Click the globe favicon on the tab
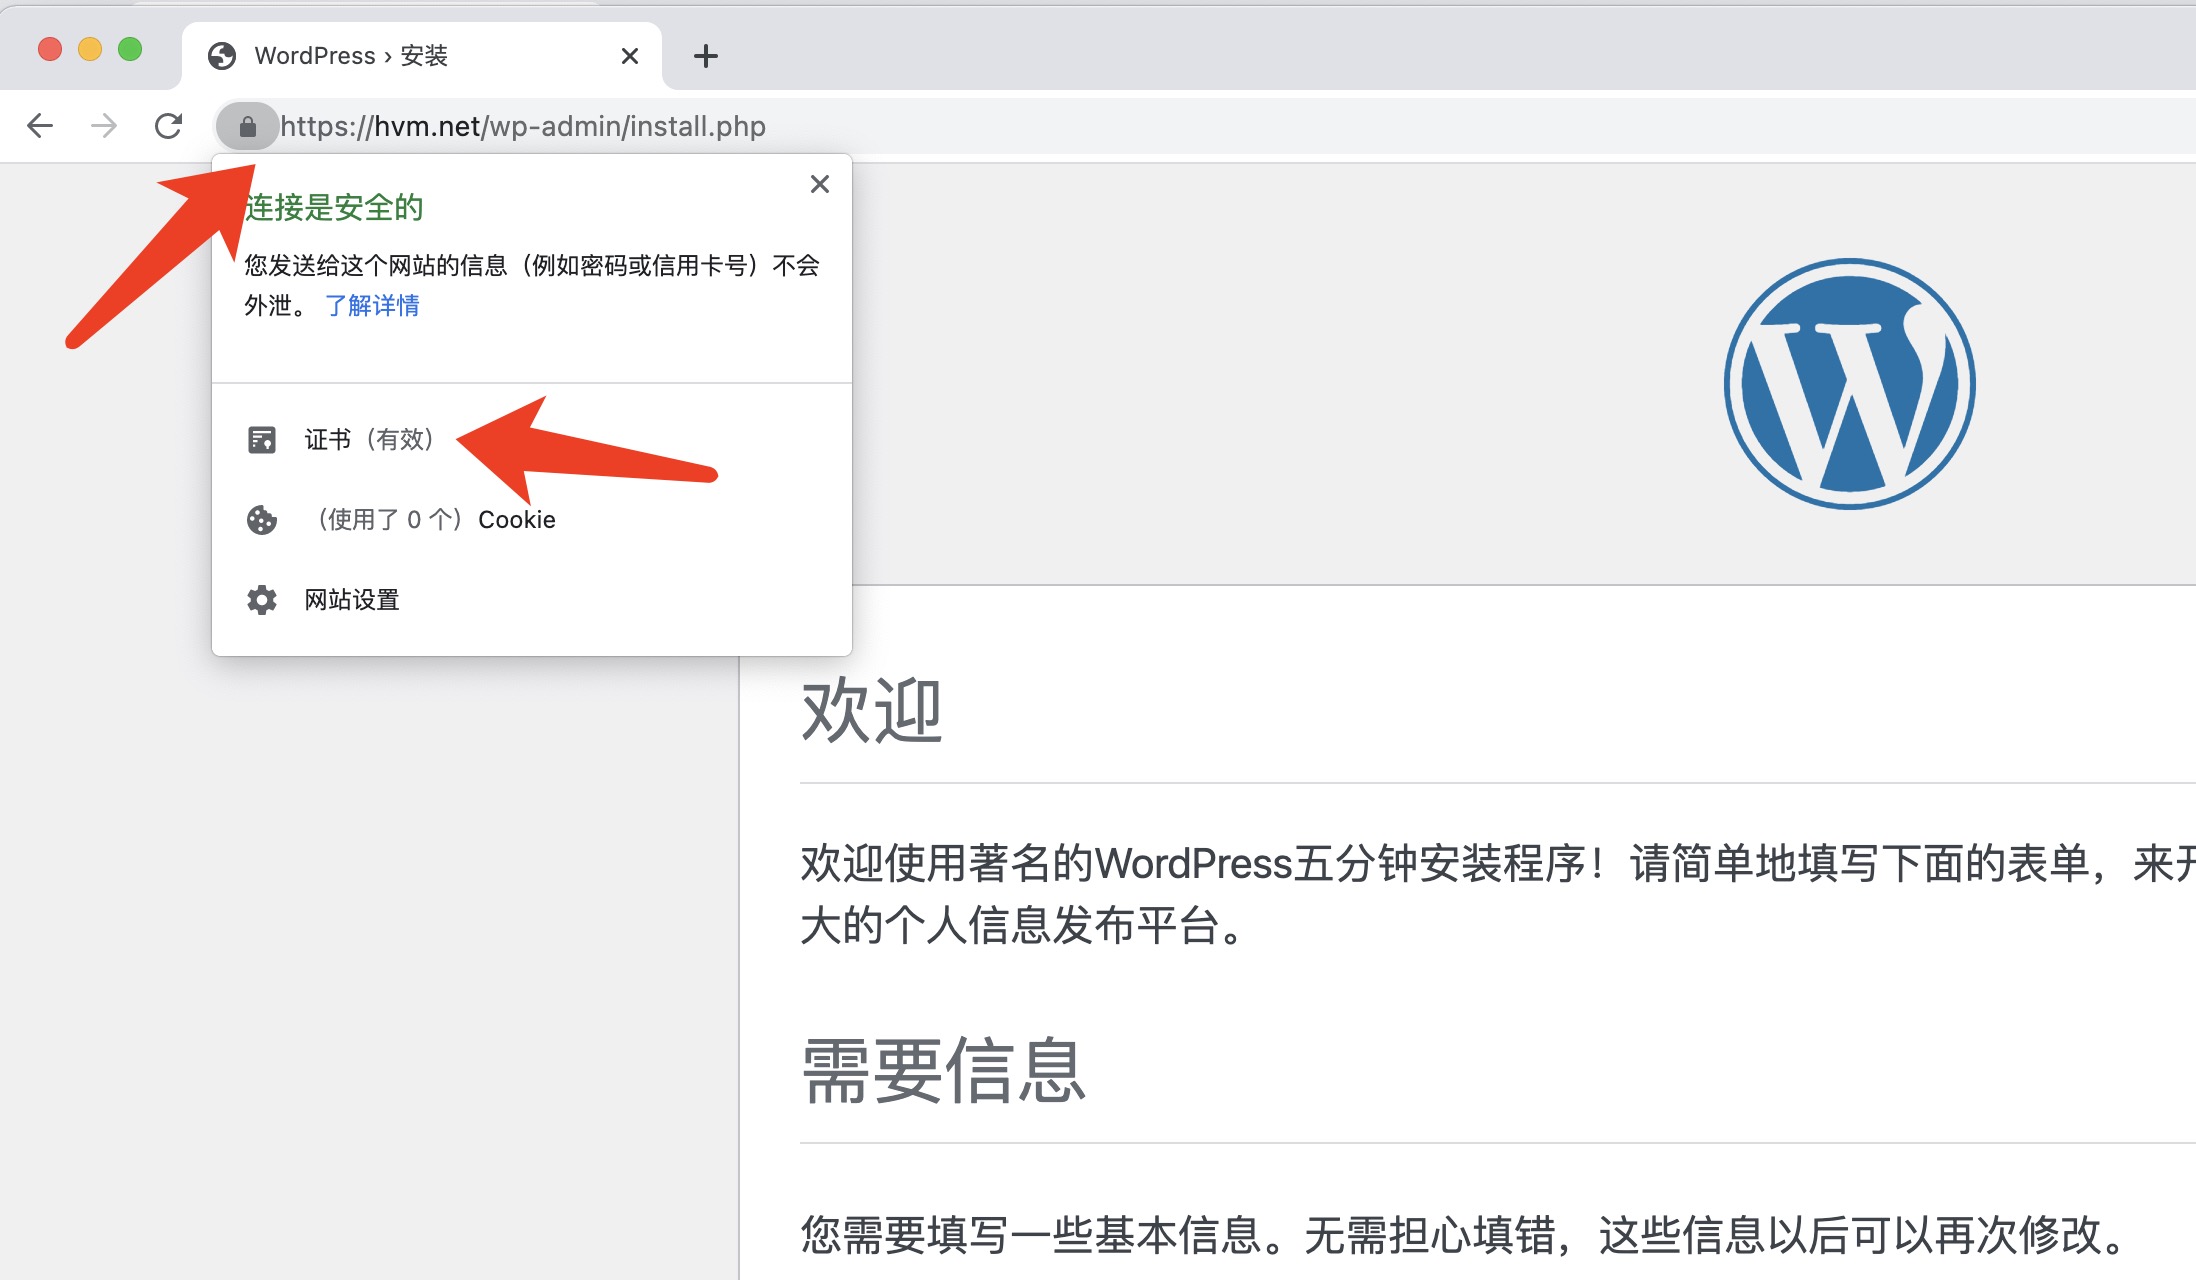 [222, 56]
